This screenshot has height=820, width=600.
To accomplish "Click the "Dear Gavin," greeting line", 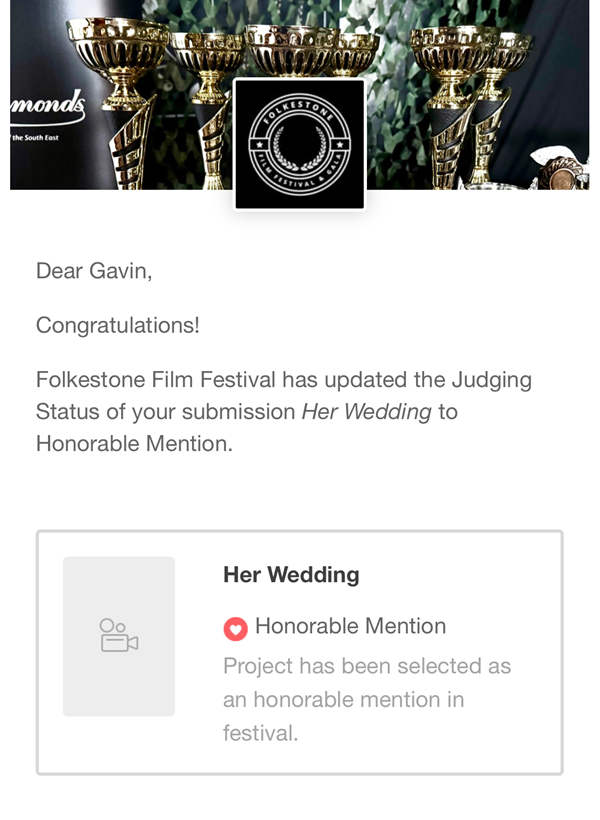I will [x=94, y=270].
